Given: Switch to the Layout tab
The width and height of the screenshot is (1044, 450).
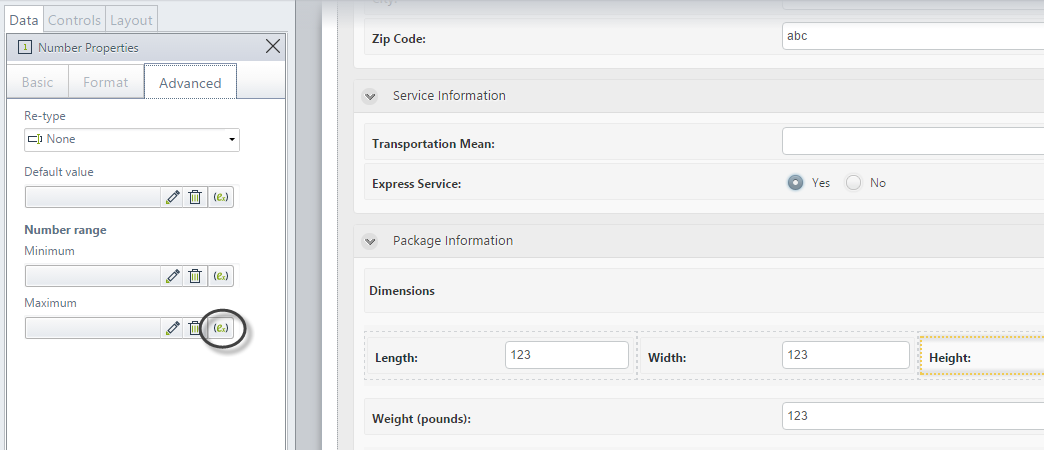Looking at the screenshot, I should click(x=131, y=20).
